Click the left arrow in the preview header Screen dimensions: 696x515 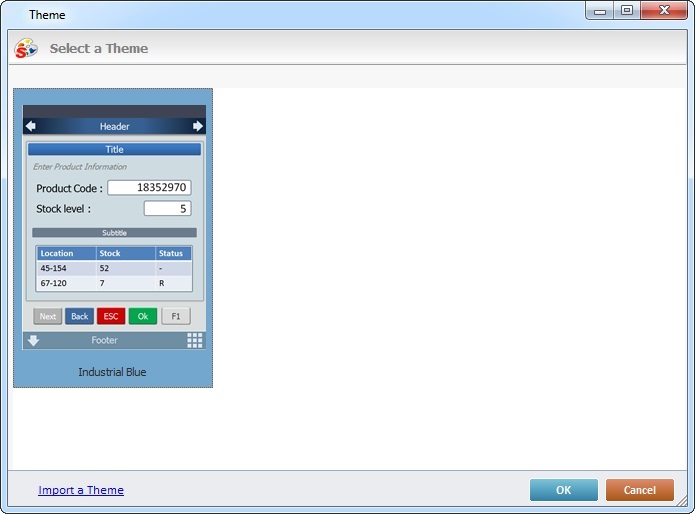click(x=30, y=126)
